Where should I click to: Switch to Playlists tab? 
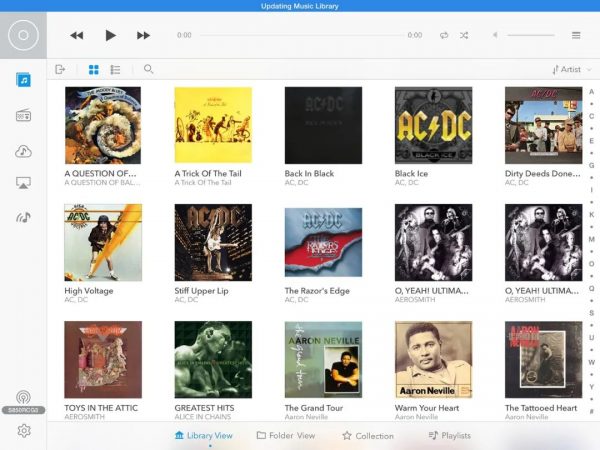[x=450, y=435]
